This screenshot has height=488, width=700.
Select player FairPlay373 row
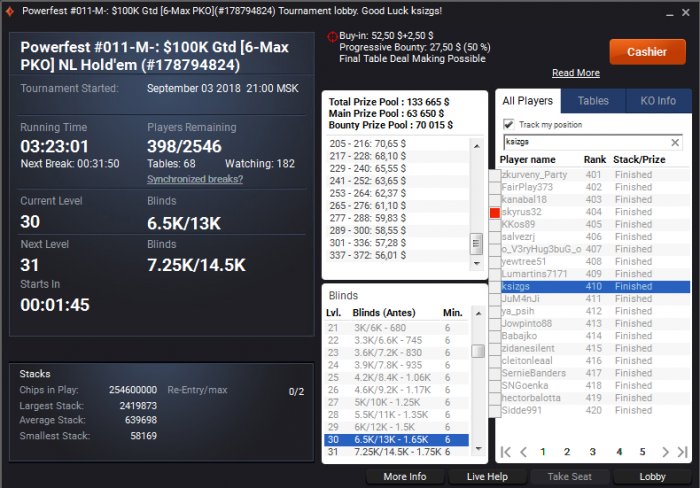click(x=595, y=187)
